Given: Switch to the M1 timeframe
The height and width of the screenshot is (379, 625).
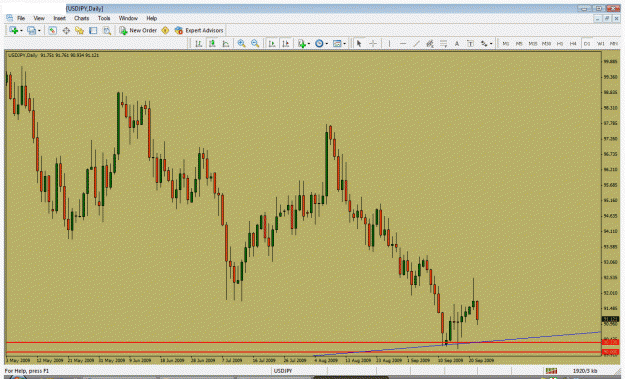Looking at the screenshot, I should pos(505,44).
